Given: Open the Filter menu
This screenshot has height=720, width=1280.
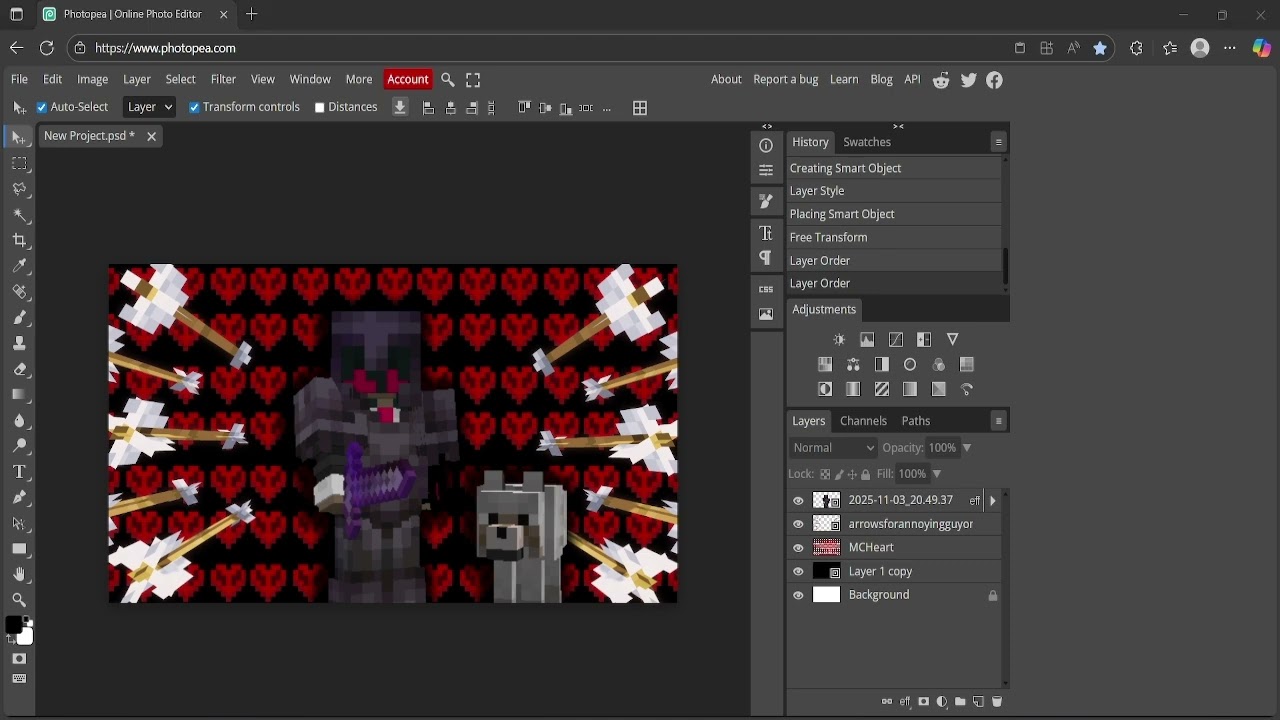Looking at the screenshot, I should pyautogui.click(x=223, y=79).
